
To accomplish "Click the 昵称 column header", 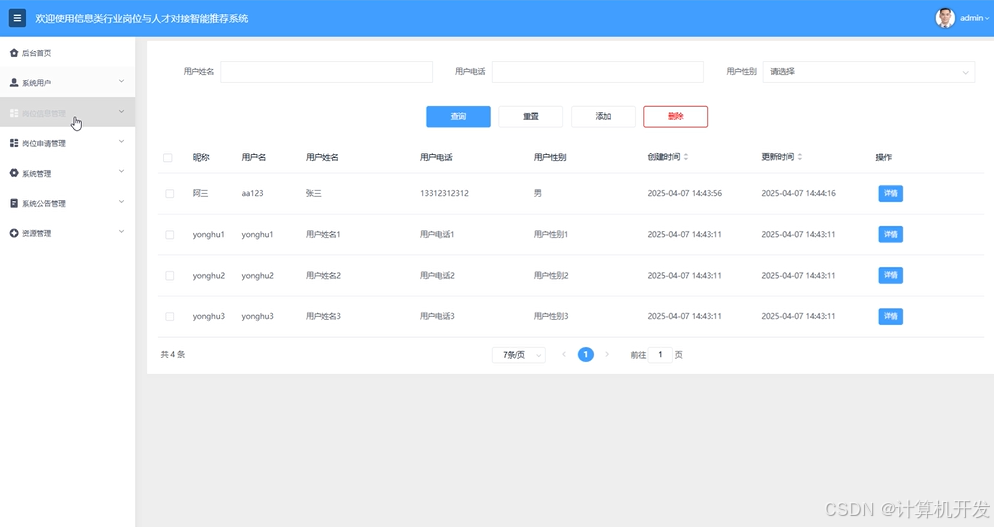I will [201, 157].
